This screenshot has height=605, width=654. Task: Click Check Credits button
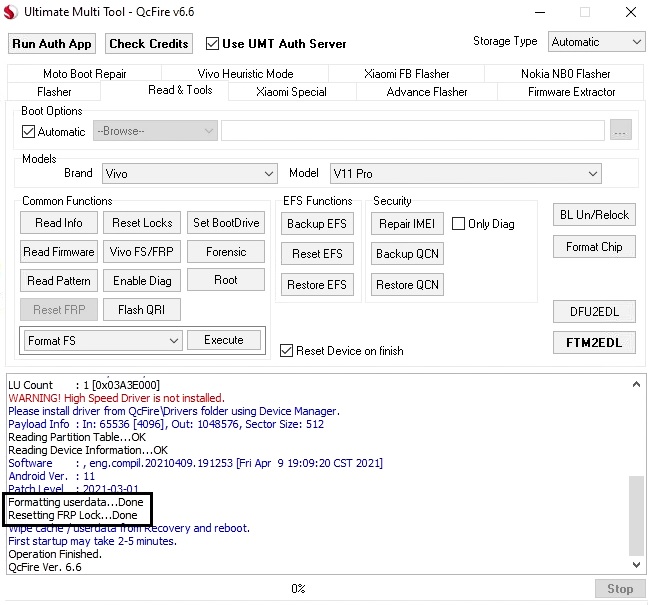(148, 44)
